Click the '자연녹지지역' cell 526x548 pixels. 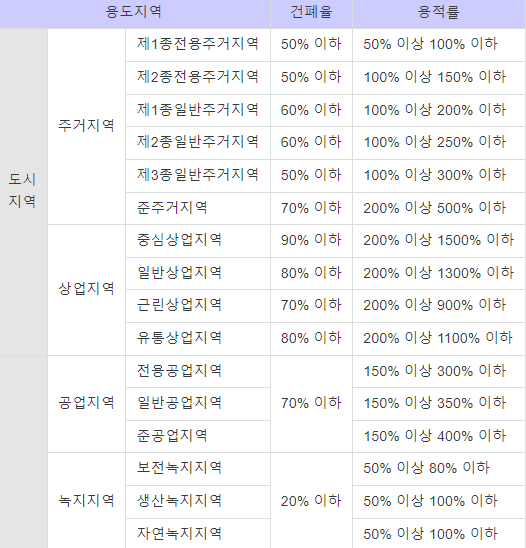[x=198, y=533]
